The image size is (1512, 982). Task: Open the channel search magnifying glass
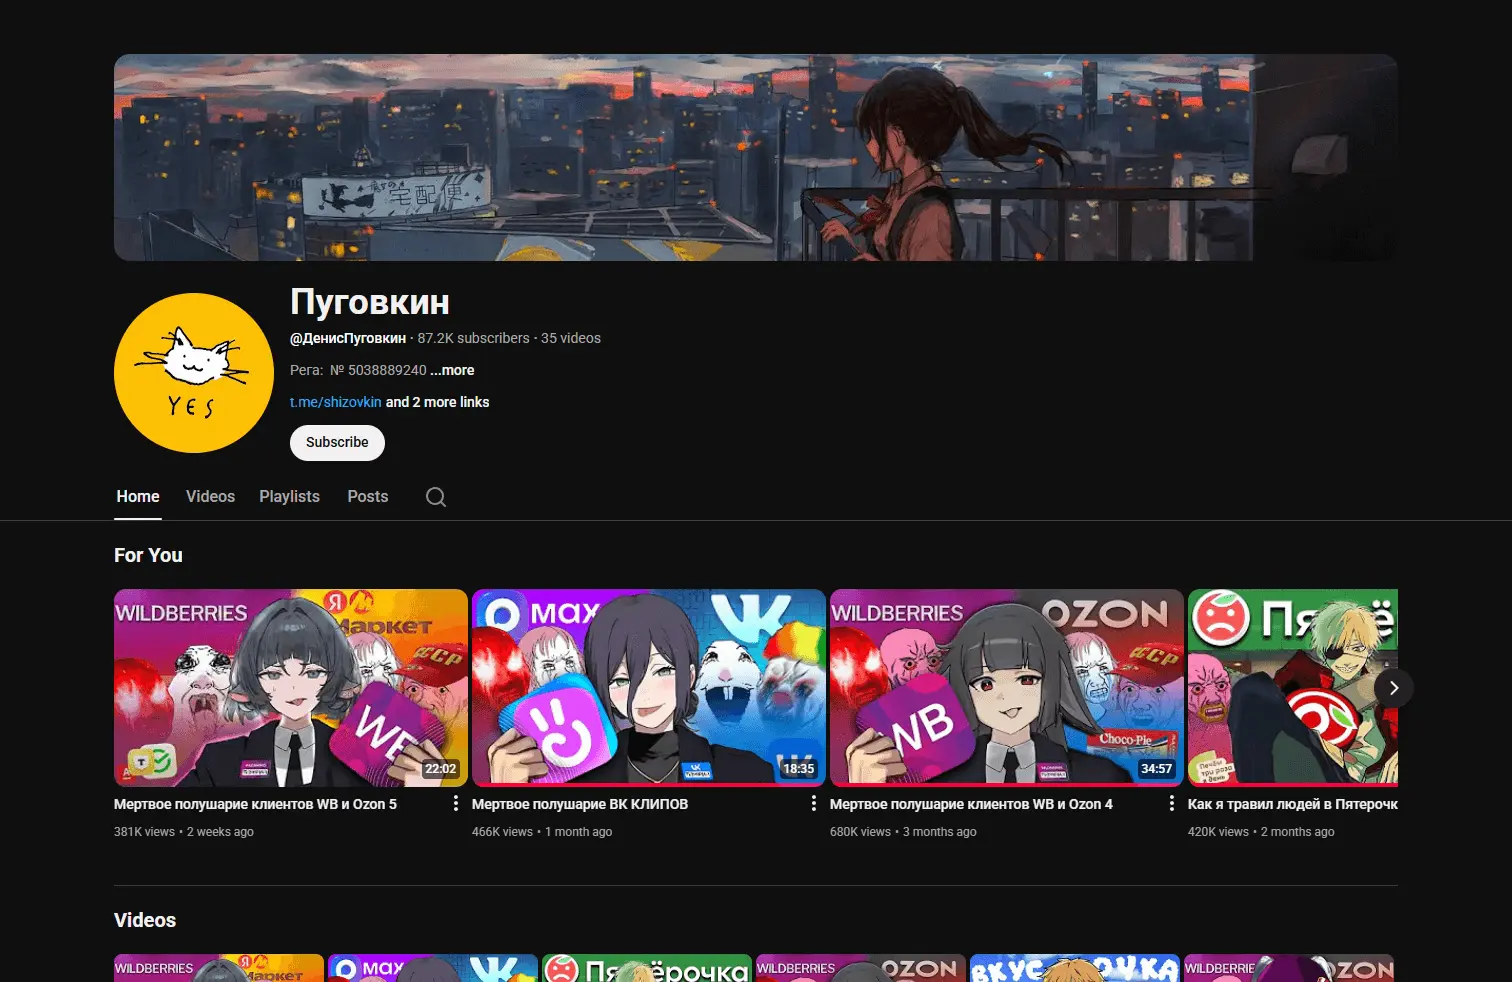click(x=435, y=496)
